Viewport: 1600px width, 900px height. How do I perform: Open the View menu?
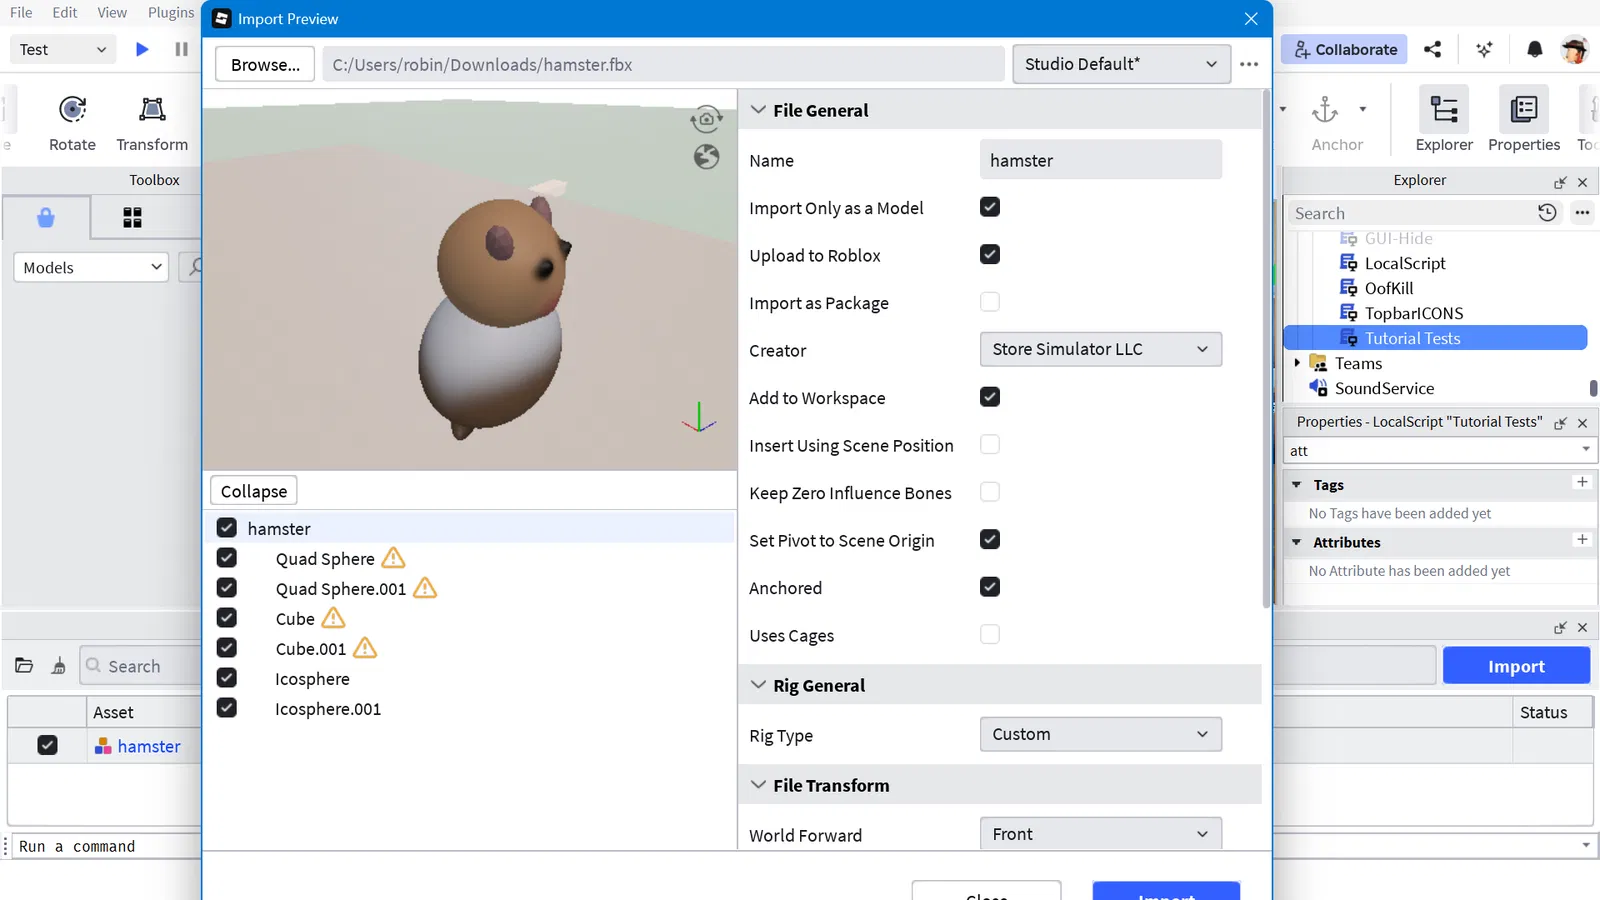[x=112, y=13]
